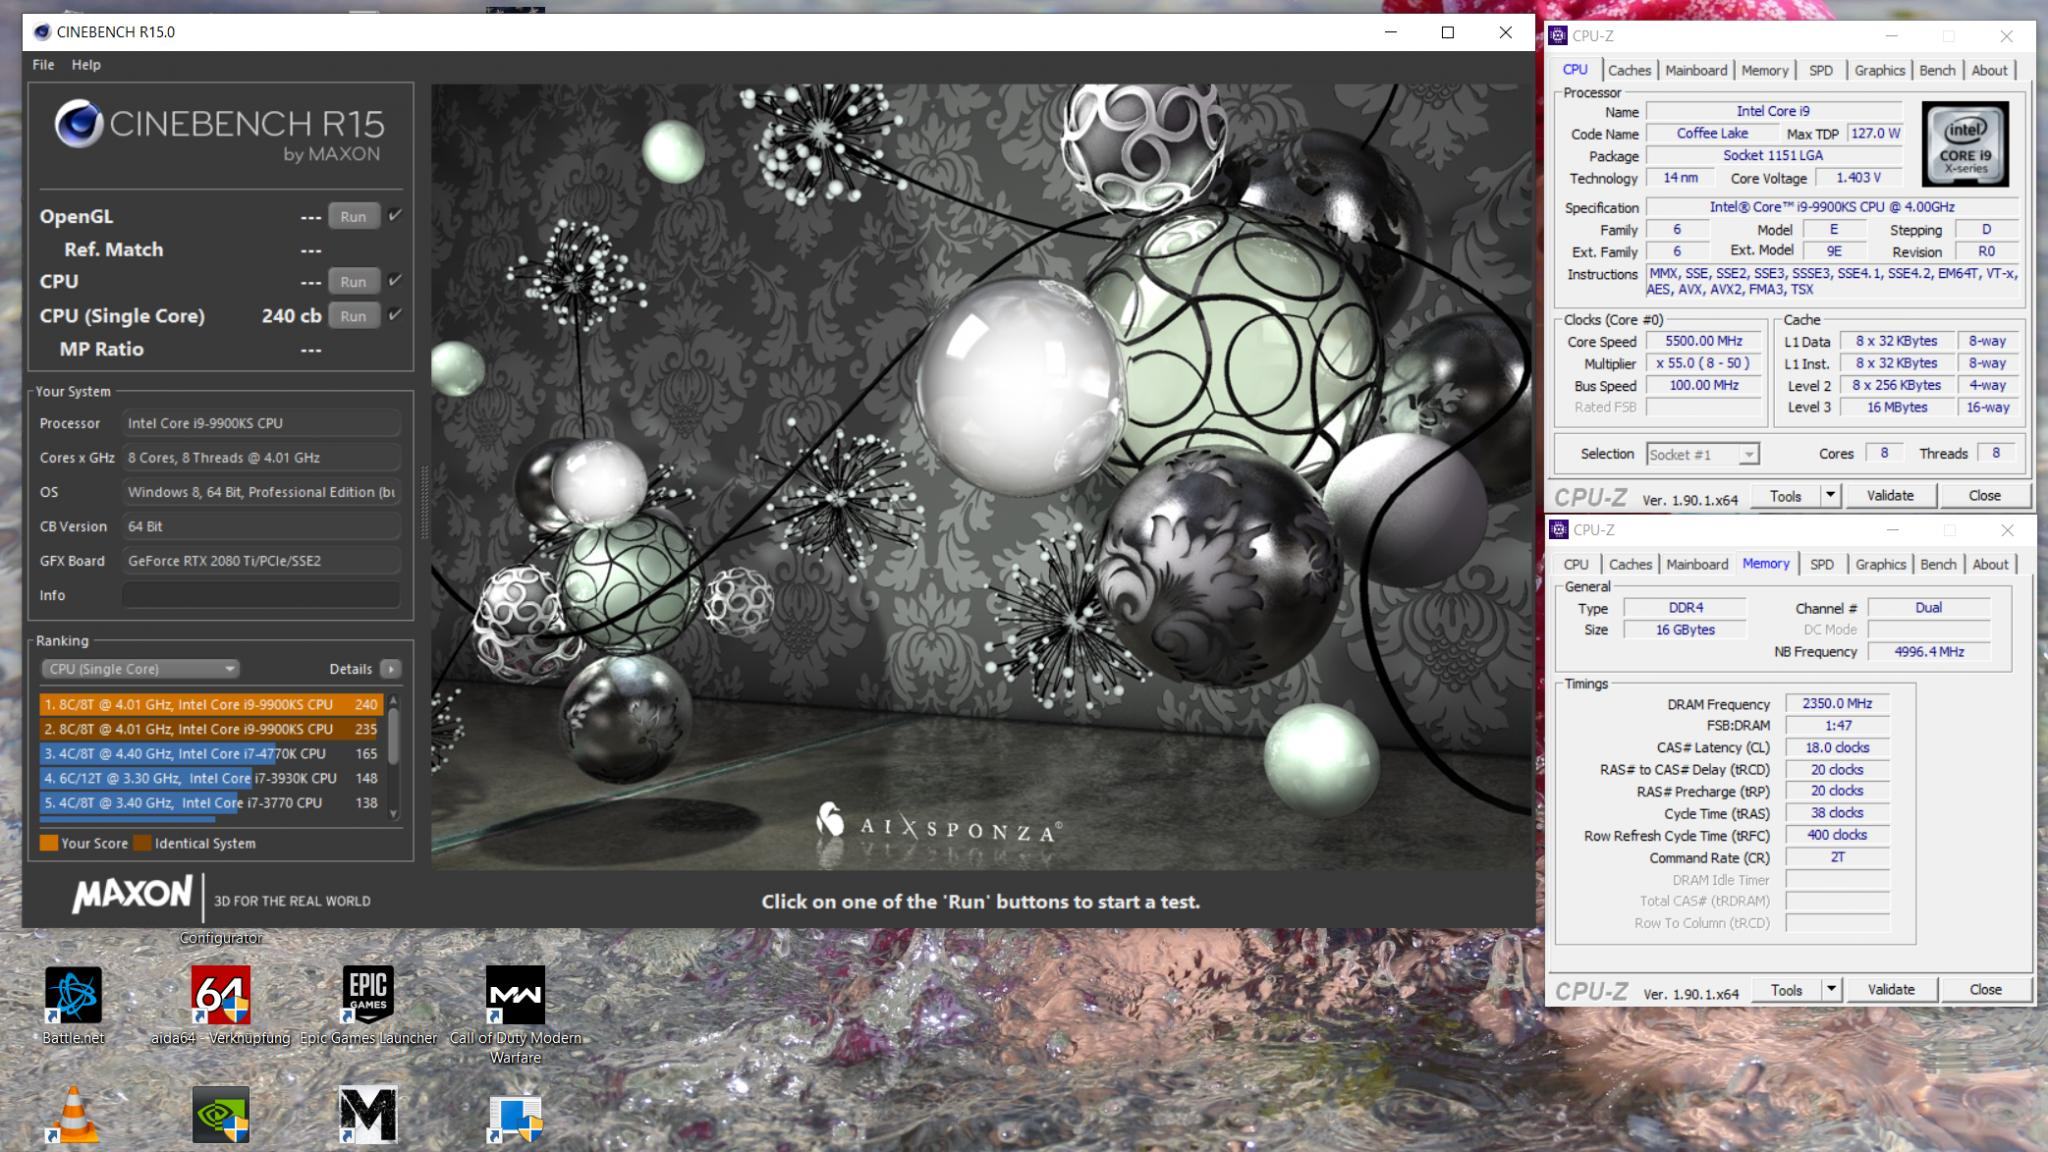Click Tools button in bottom CPU-Z window
Screen dimensions: 2048x1152
click(x=1786, y=989)
